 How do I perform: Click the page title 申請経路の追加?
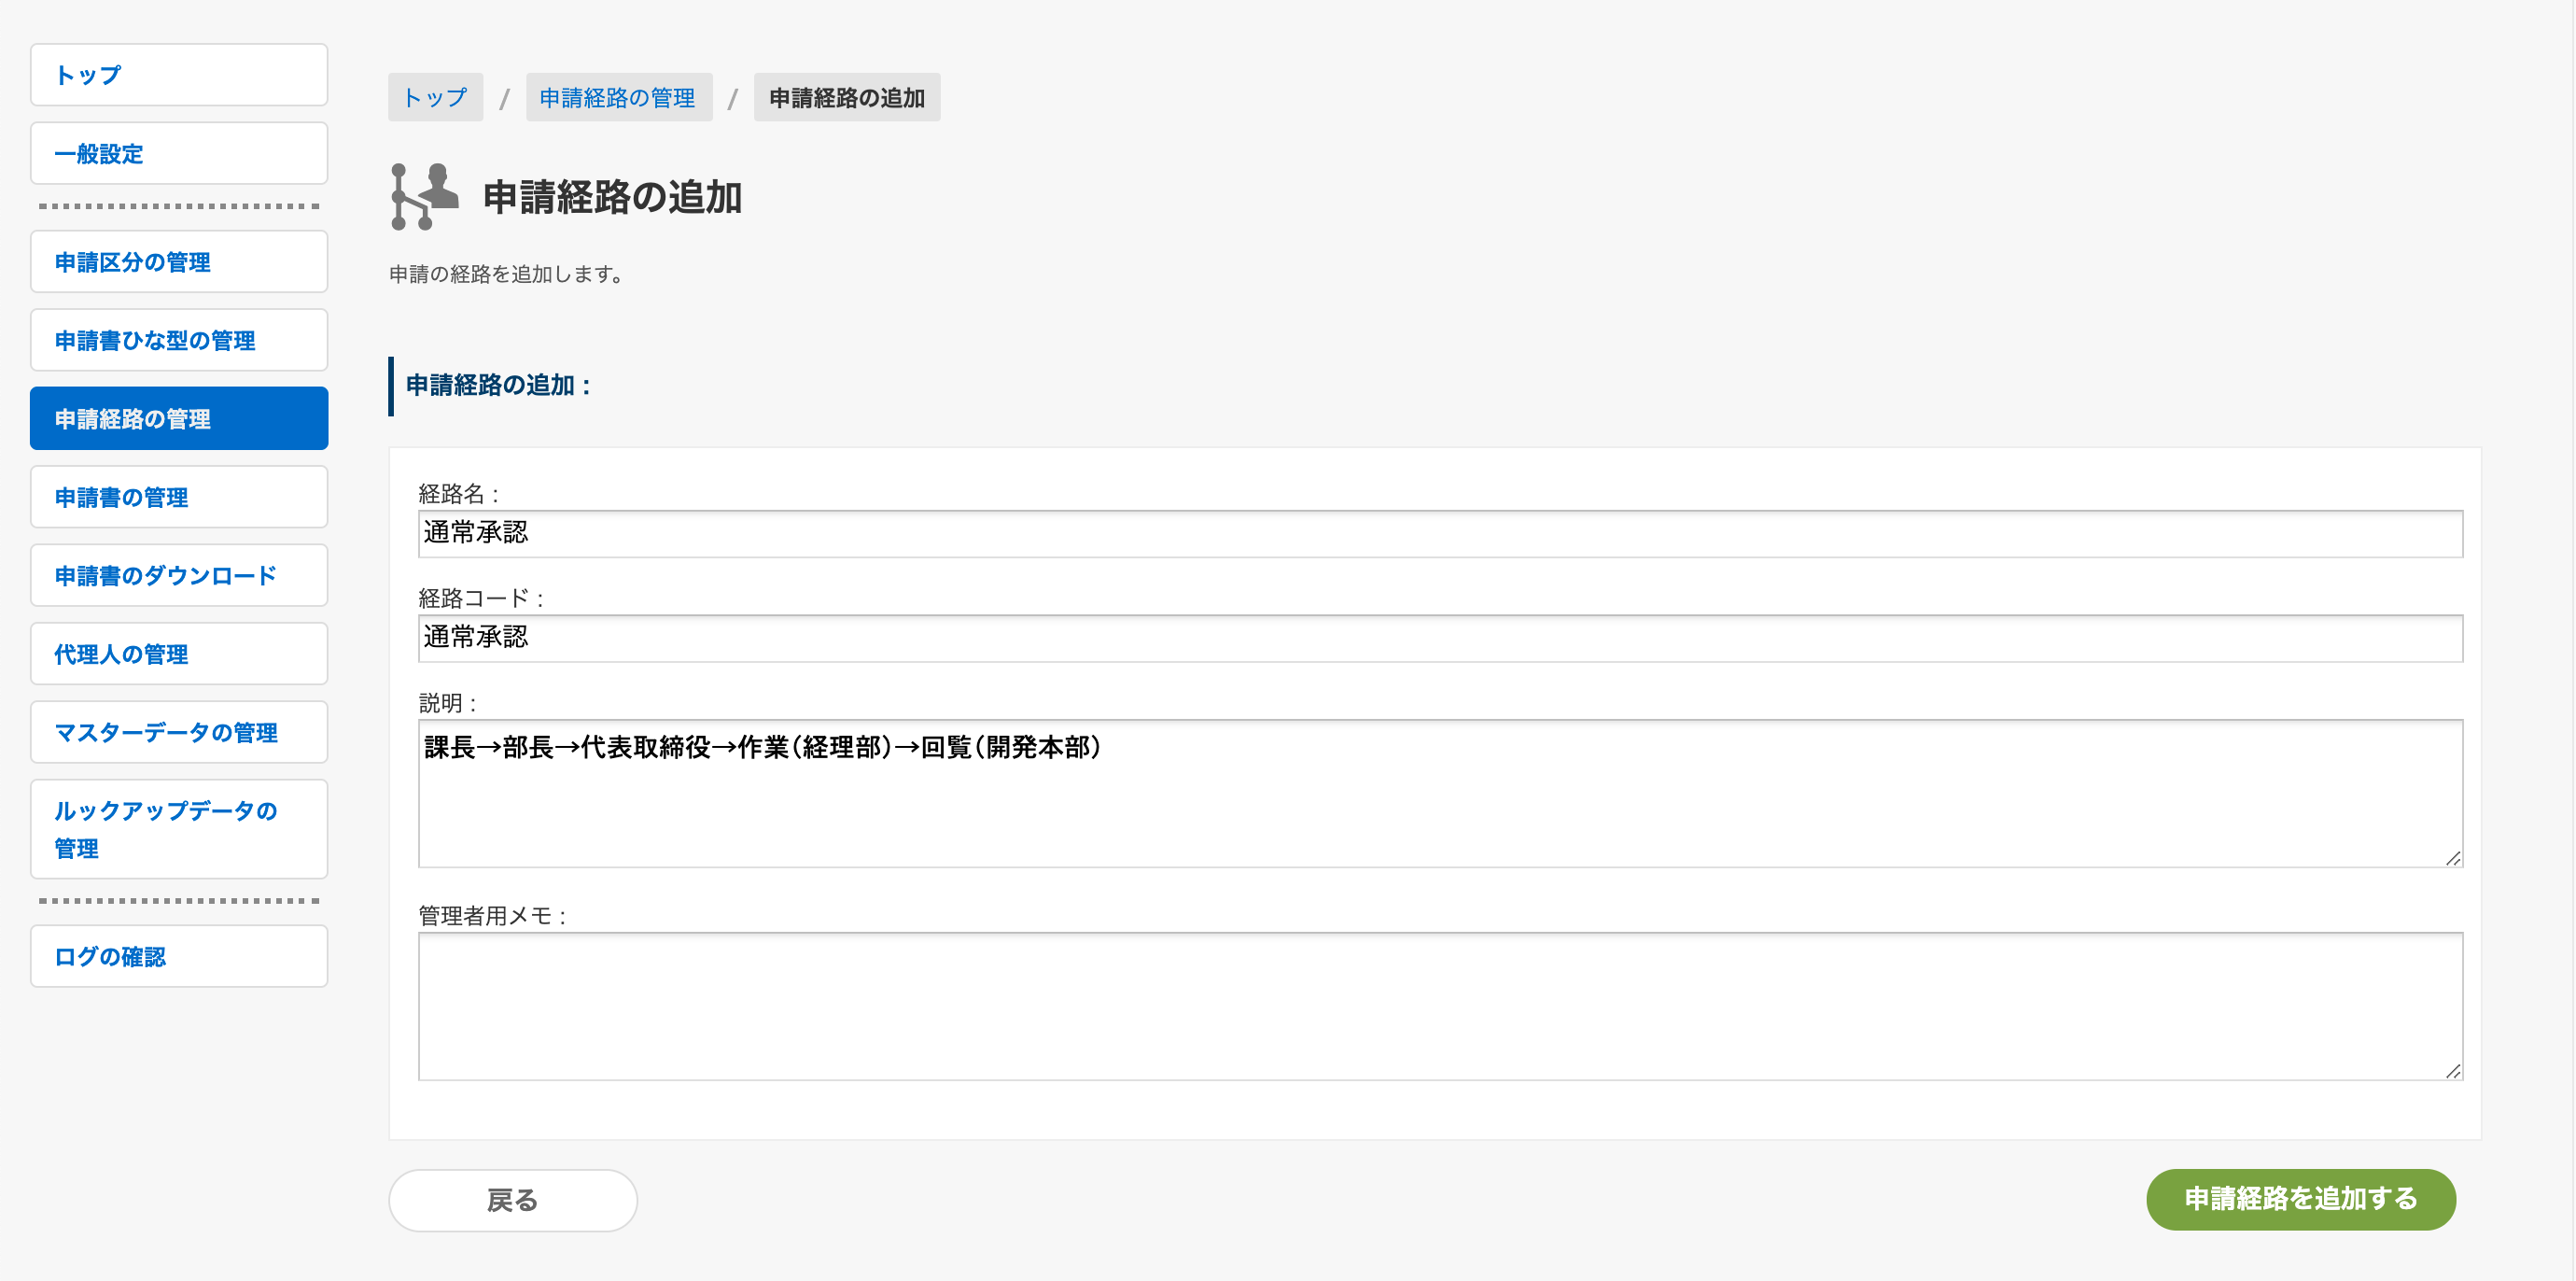coord(613,197)
